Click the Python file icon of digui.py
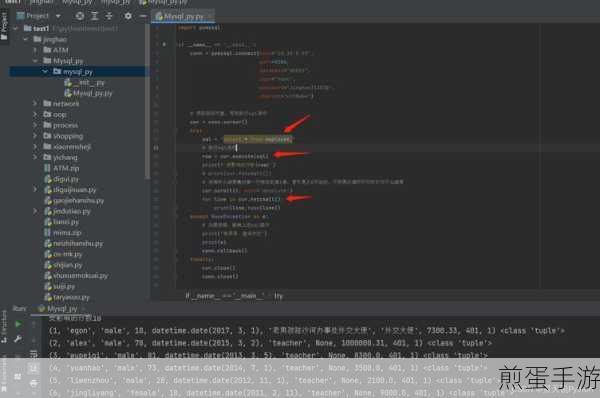The image size is (600, 398). click(x=48, y=179)
